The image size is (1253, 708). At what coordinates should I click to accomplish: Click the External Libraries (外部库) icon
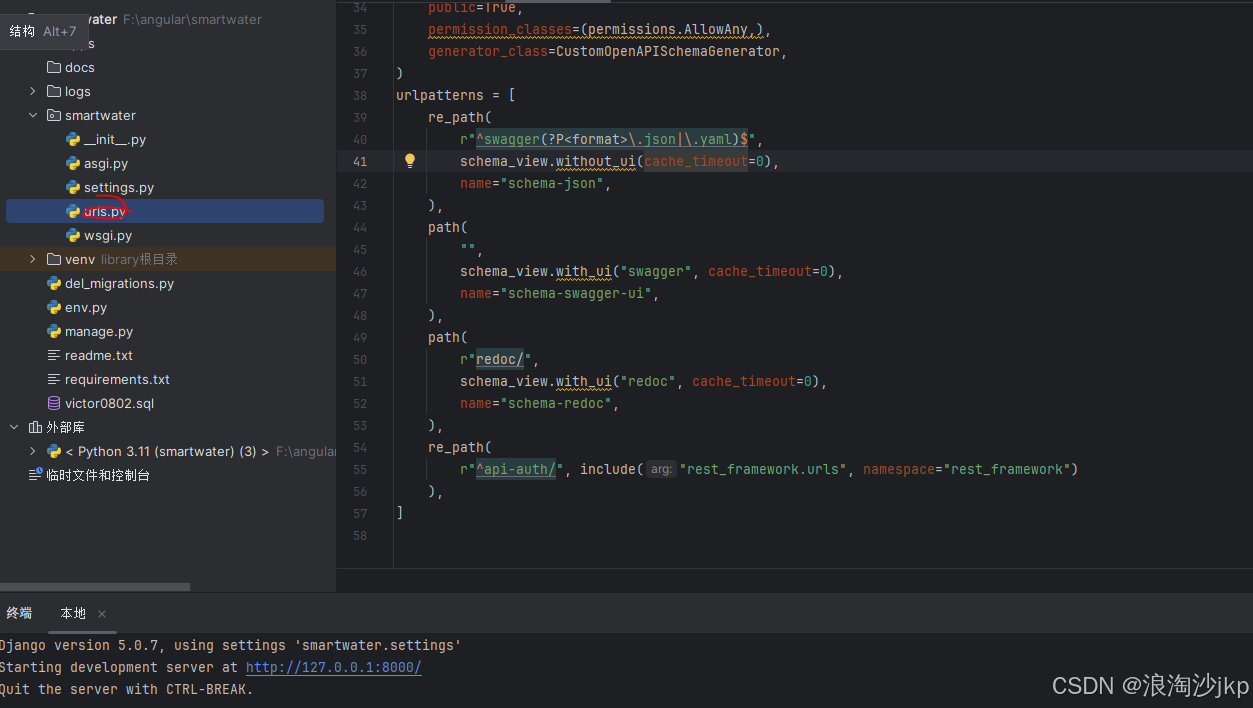tap(35, 427)
